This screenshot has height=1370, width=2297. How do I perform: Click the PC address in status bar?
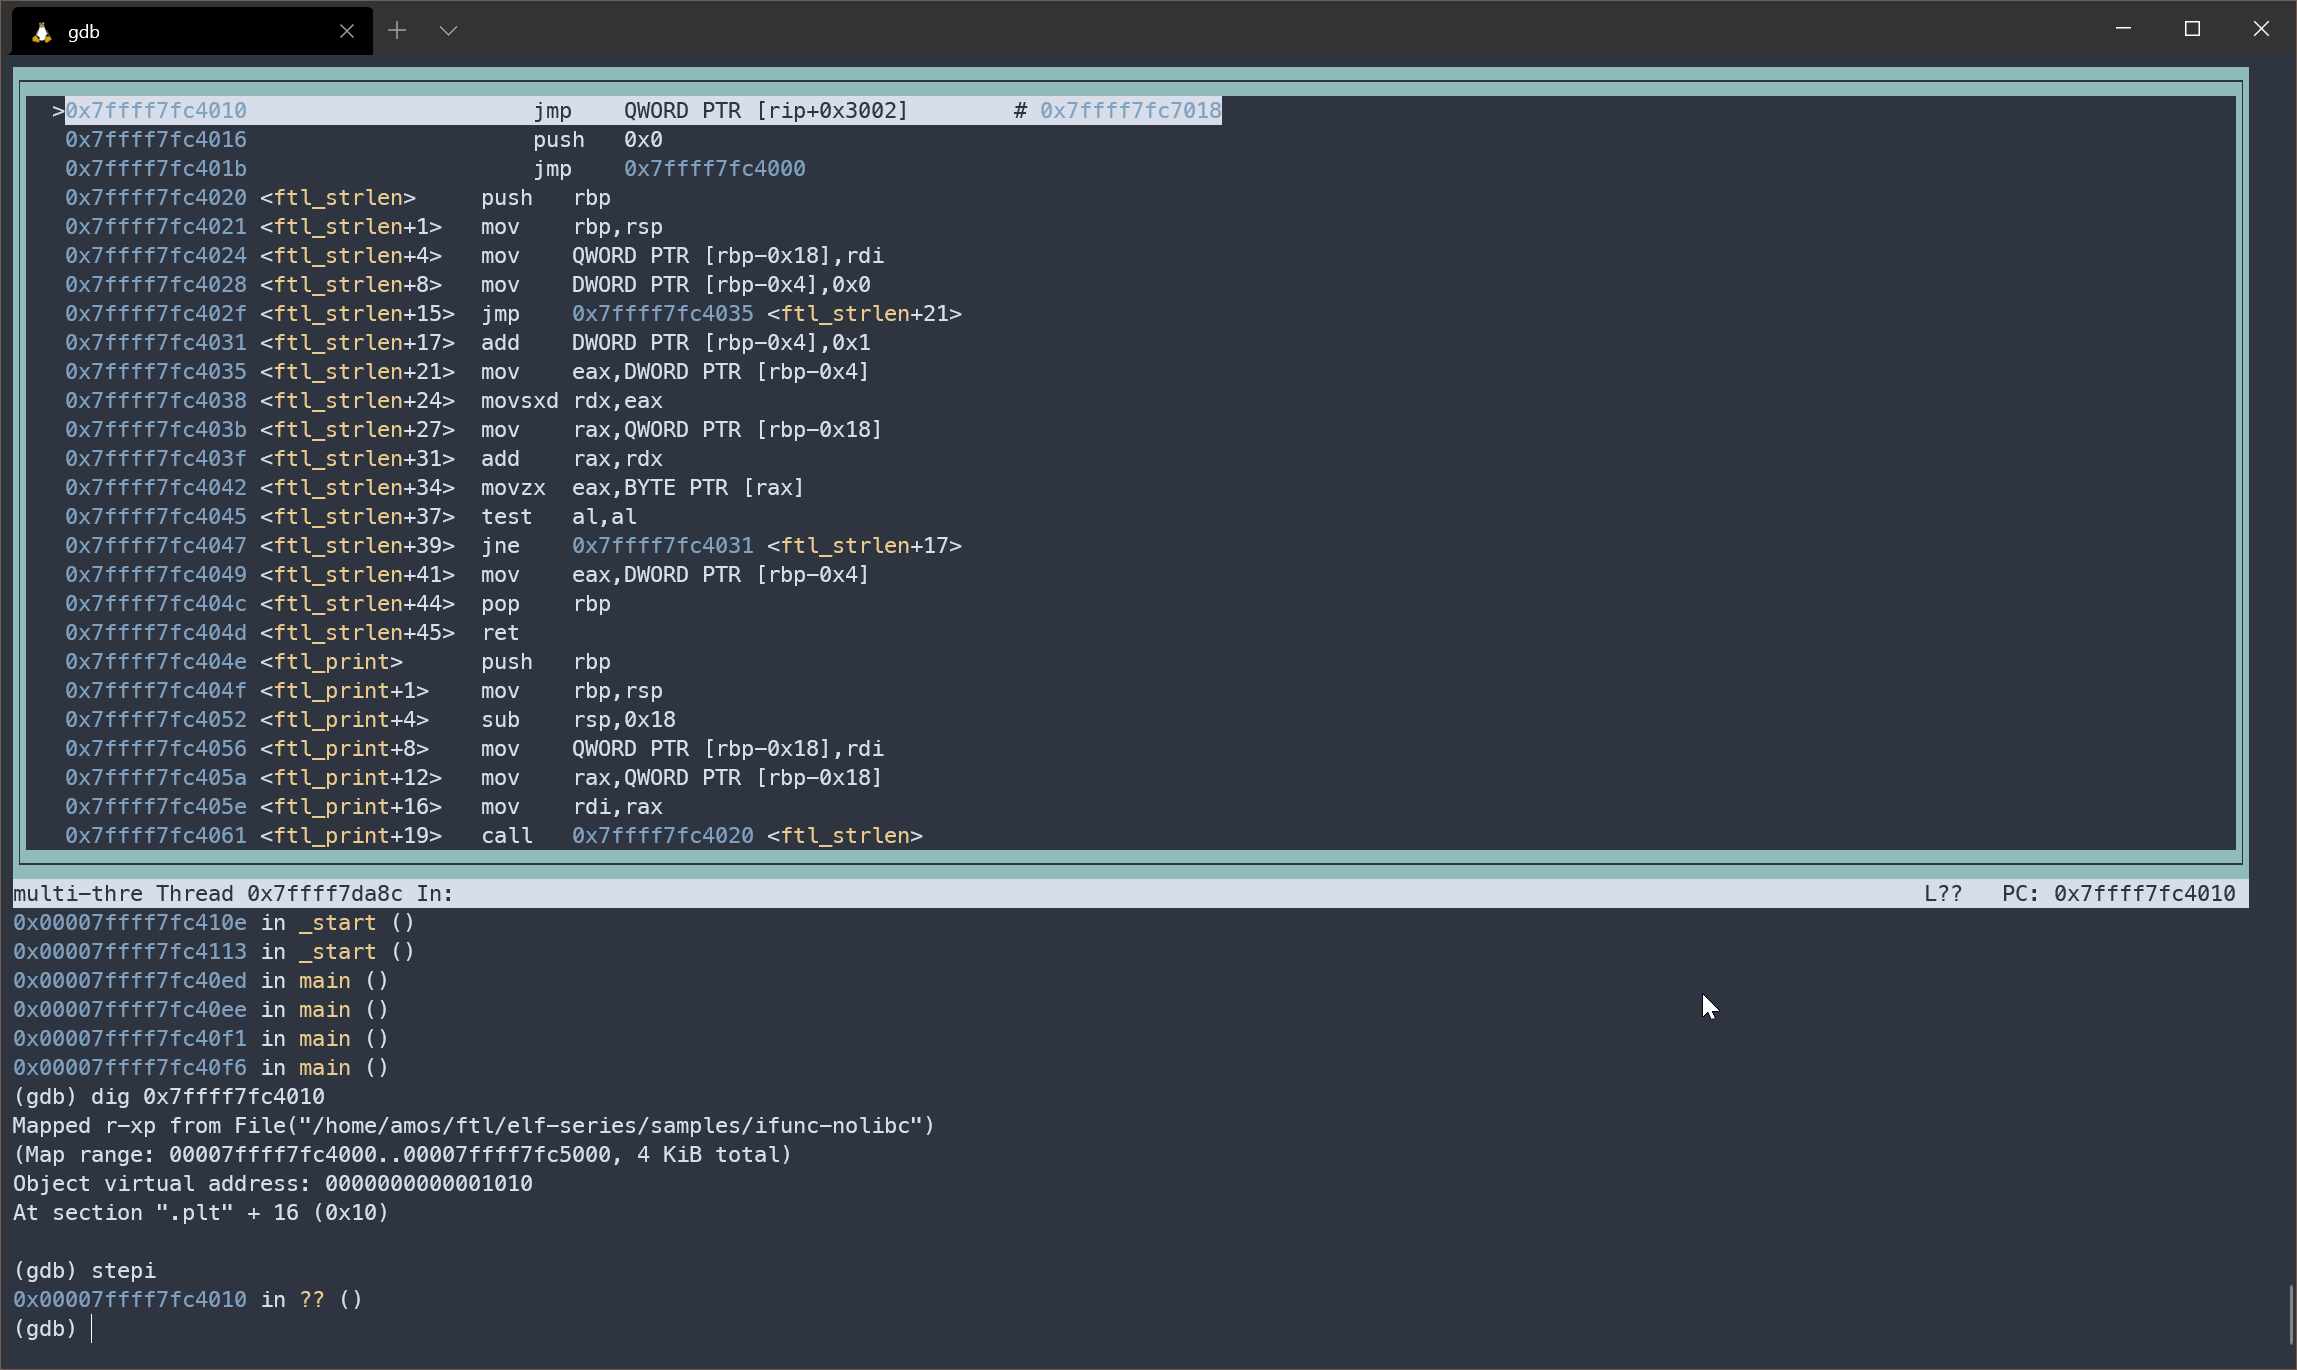click(2143, 894)
